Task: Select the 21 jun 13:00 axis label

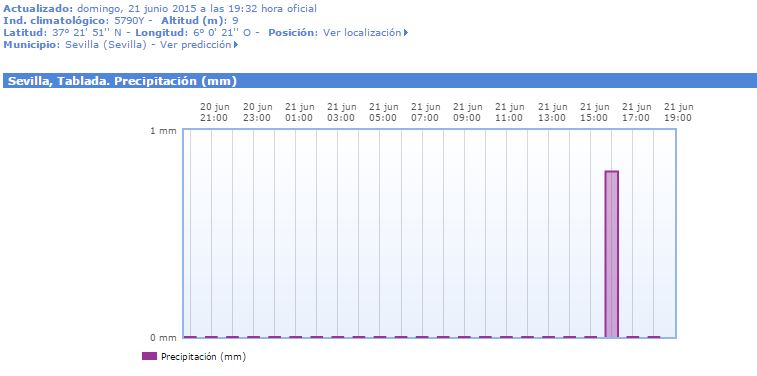Action: click(552, 112)
